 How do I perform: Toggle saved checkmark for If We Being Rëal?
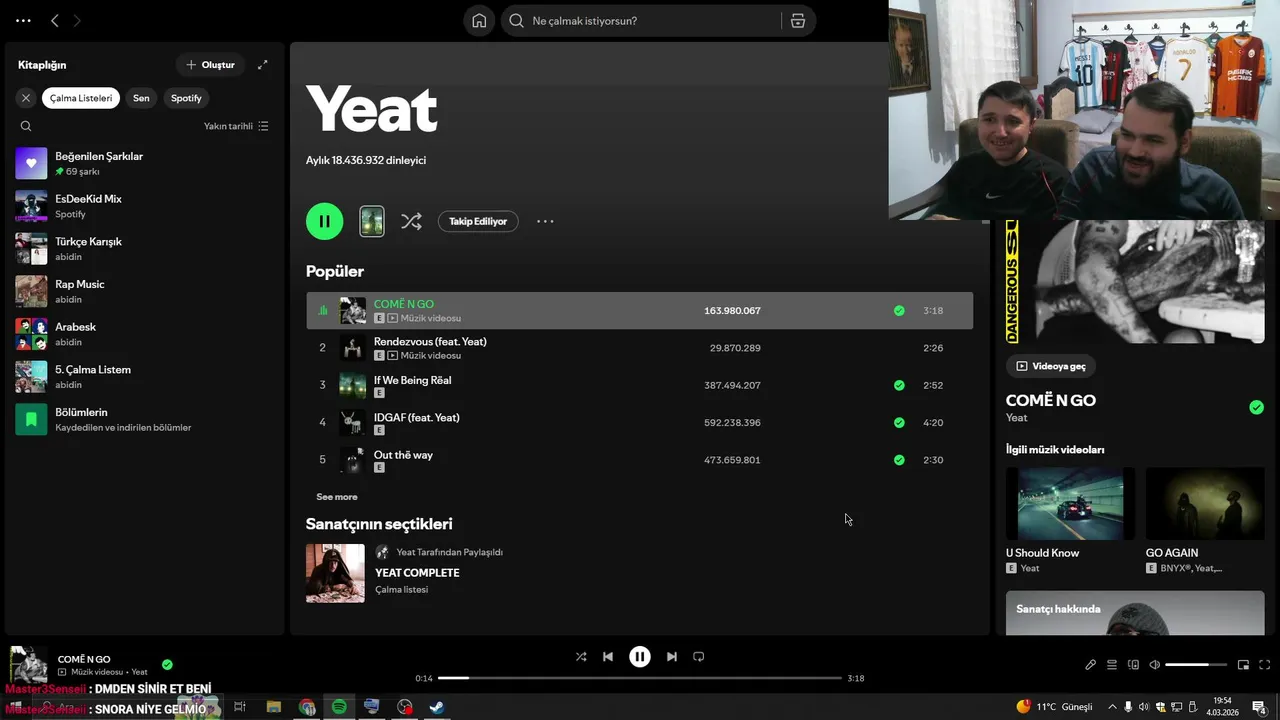click(x=899, y=385)
